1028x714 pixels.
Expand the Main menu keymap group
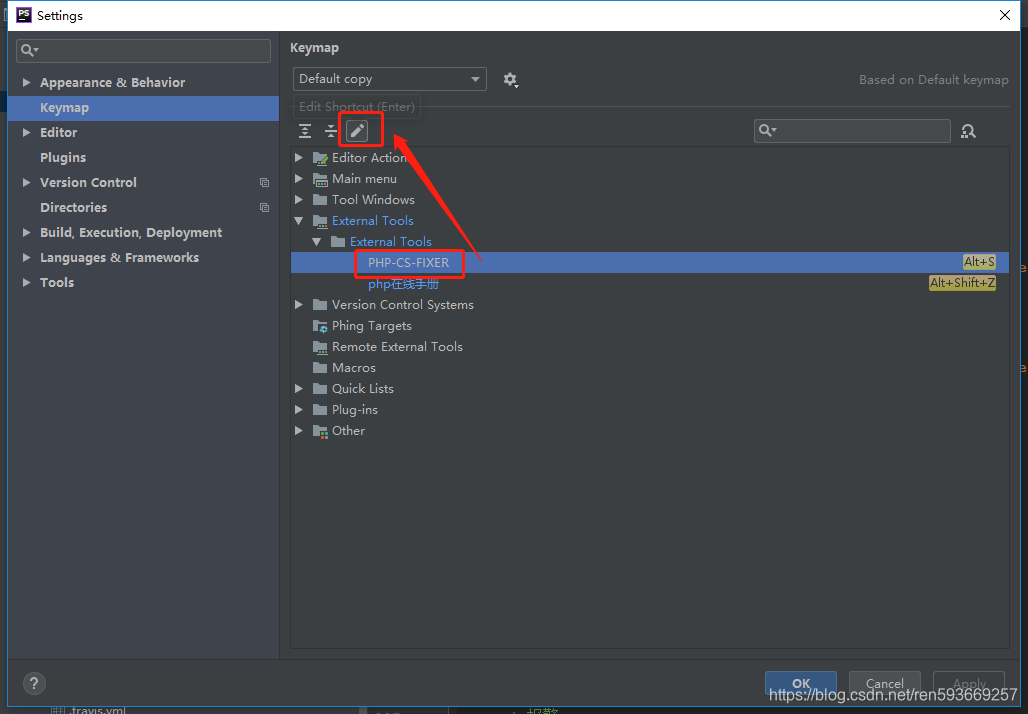coord(299,178)
